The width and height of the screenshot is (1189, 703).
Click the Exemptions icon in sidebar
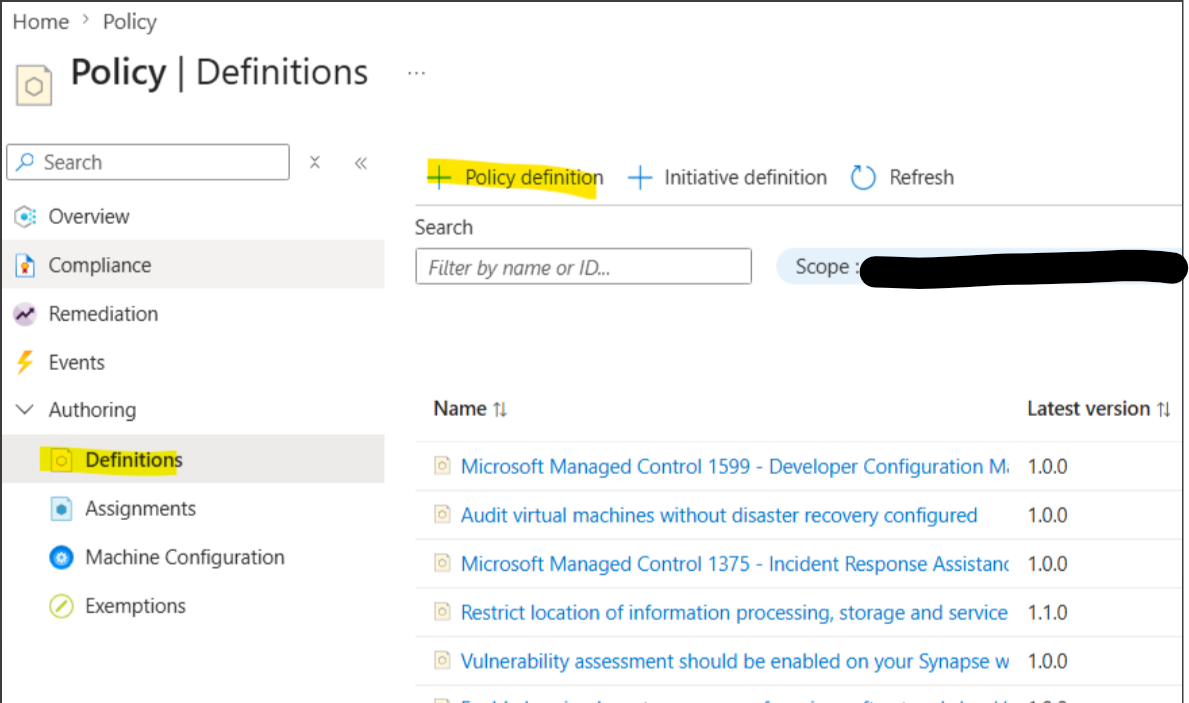[61, 607]
